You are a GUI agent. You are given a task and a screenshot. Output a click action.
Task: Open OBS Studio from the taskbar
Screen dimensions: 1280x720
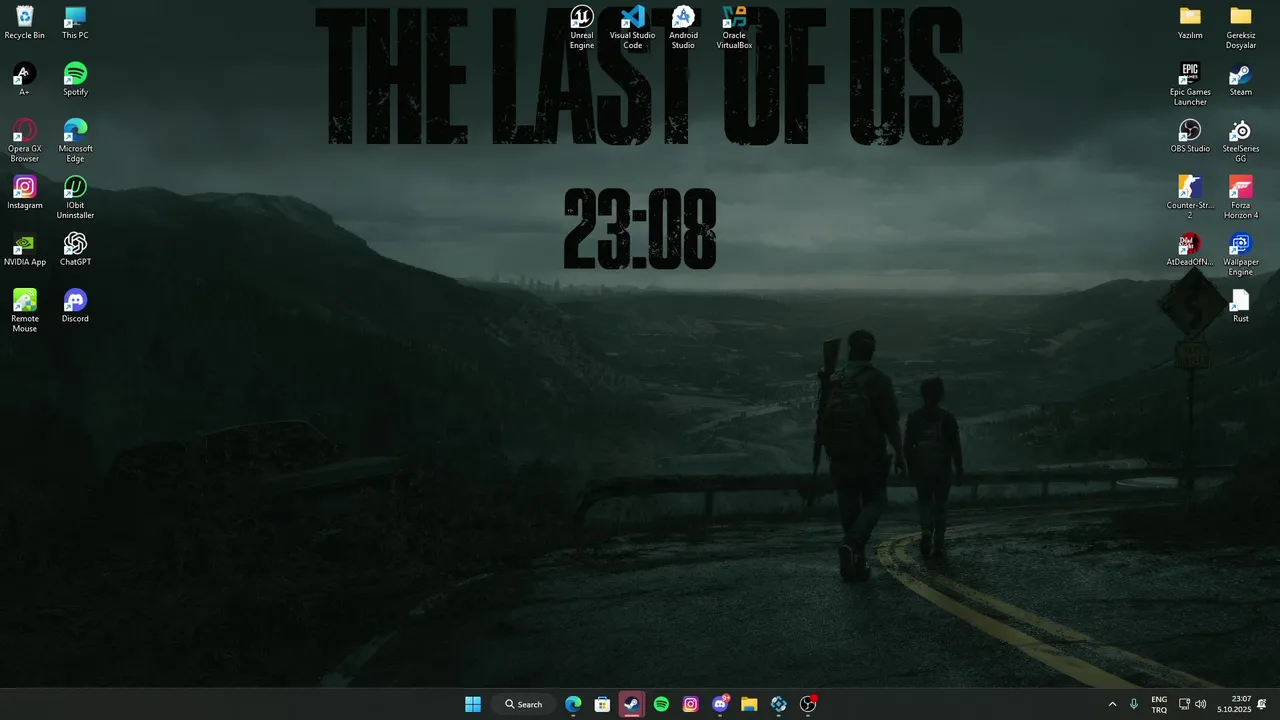click(808, 704)
